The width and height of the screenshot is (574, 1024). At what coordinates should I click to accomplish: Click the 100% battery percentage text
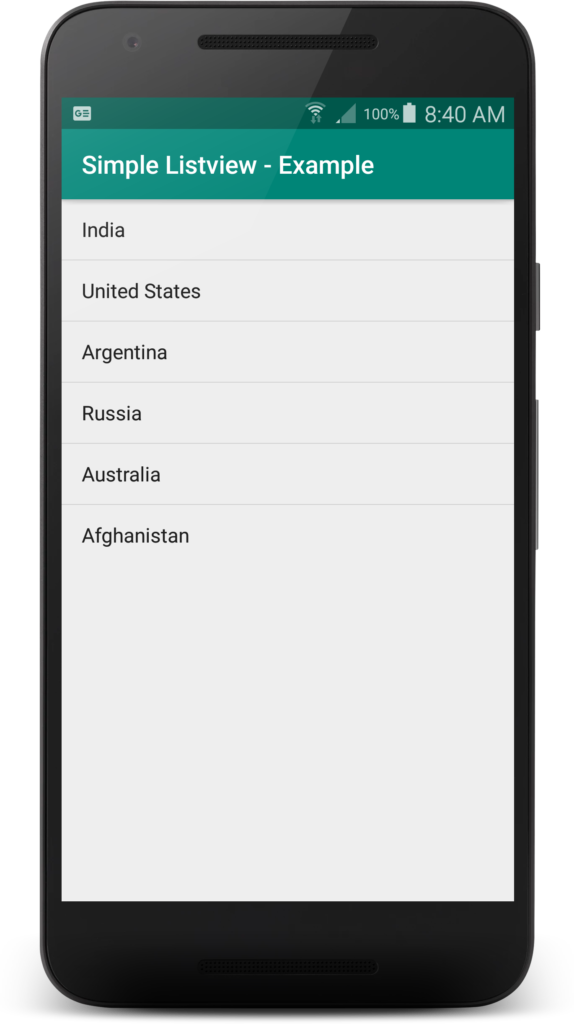click(381, 114)
